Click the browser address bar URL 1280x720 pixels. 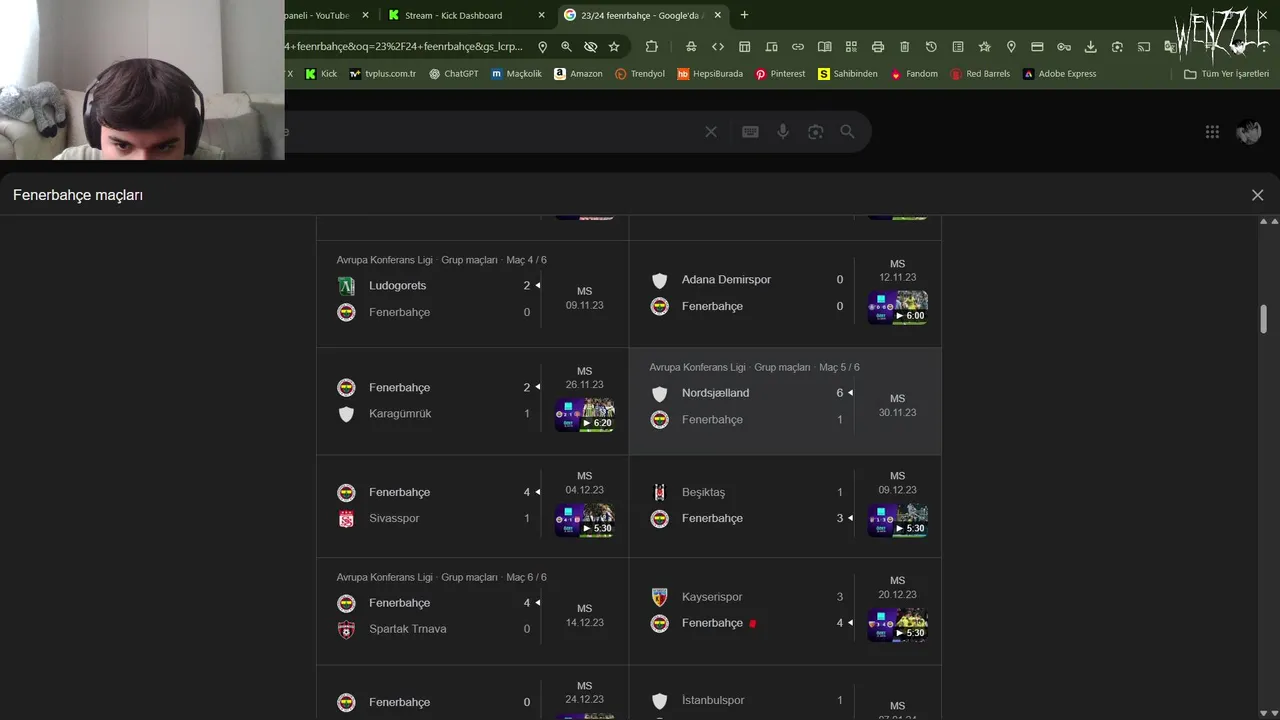[404, 46]
